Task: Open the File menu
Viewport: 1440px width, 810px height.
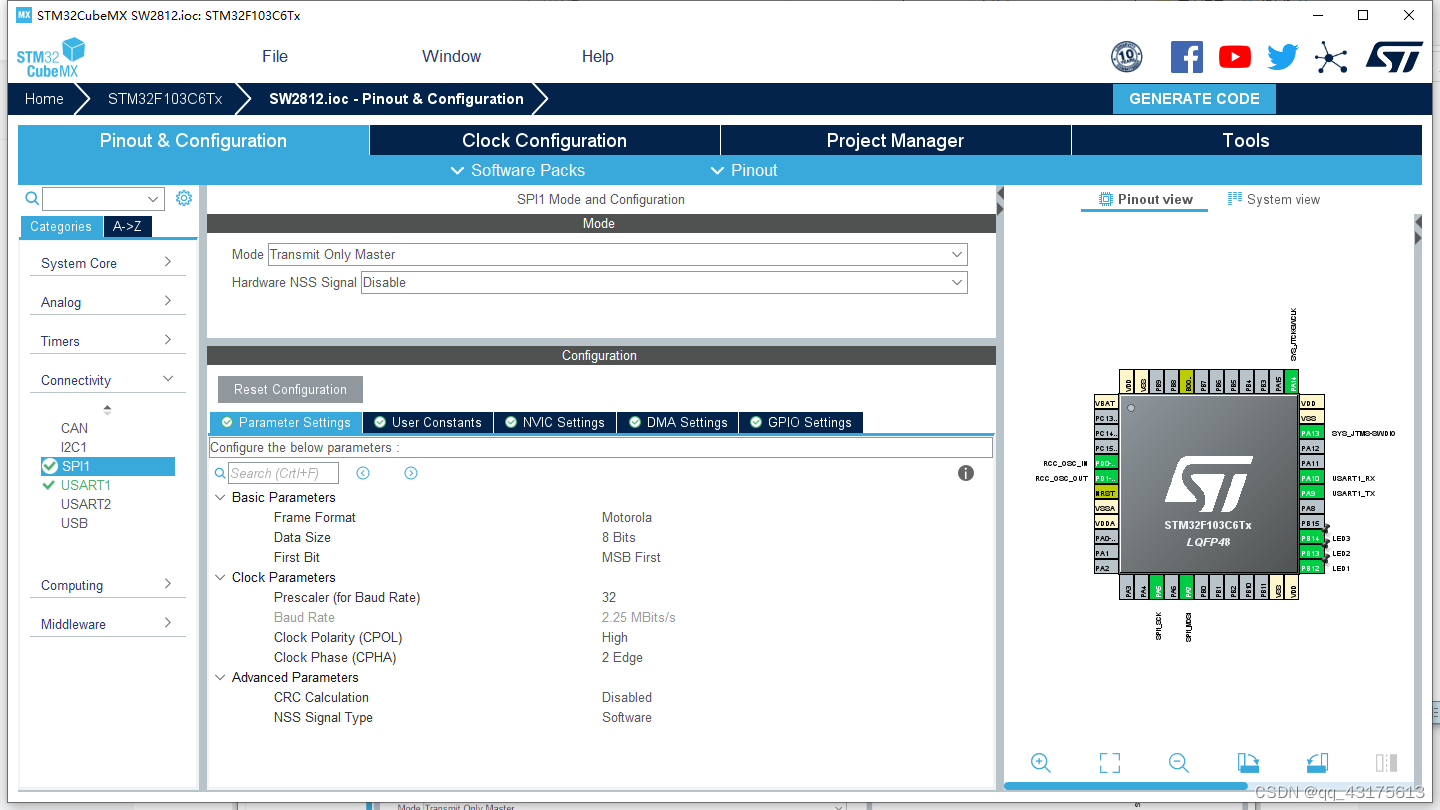Action: coord(275,56)
